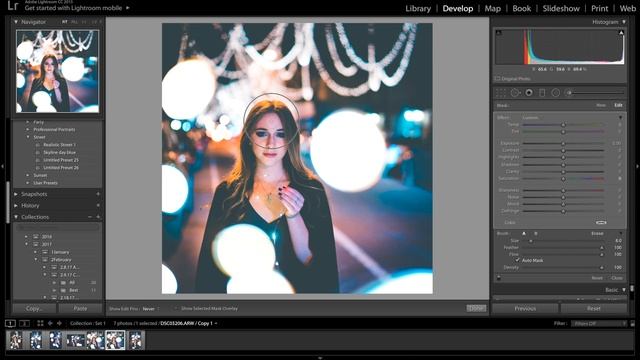Collapse the Collections panel

pos(16,217)
